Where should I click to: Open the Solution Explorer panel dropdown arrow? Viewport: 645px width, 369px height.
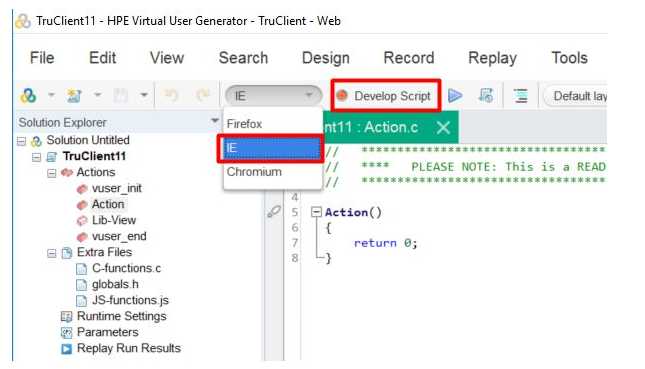pyautogui.click(x=214, y=121)
